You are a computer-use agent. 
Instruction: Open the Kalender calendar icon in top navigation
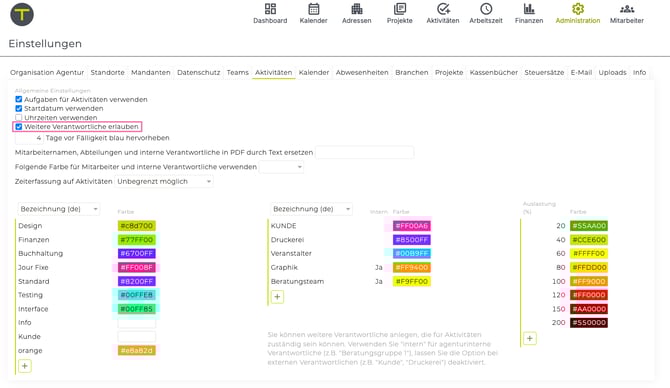point(314,9)
